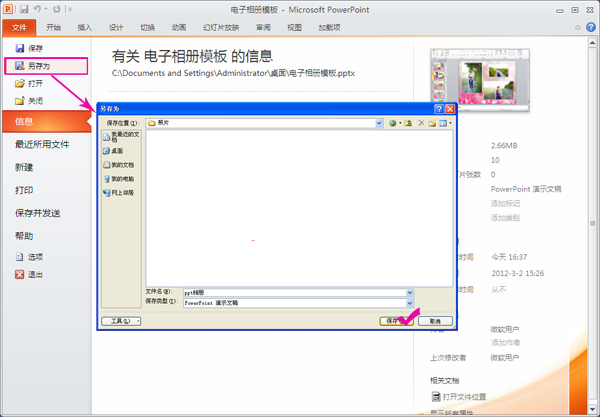Click the 打开文件位置 link
Screen dimensions: 600x417
click(464, 397)
